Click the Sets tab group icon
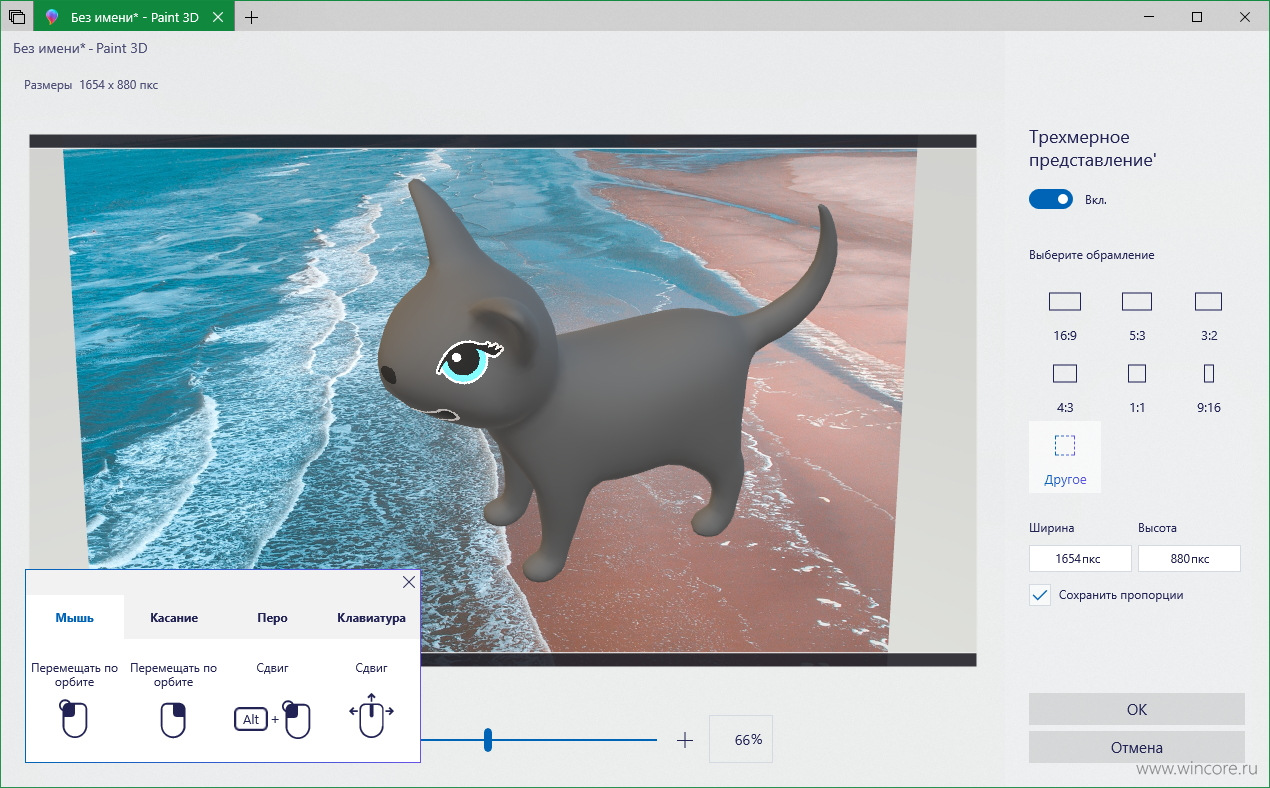This screenshot has width=1270, height=788. coord(16,17)
